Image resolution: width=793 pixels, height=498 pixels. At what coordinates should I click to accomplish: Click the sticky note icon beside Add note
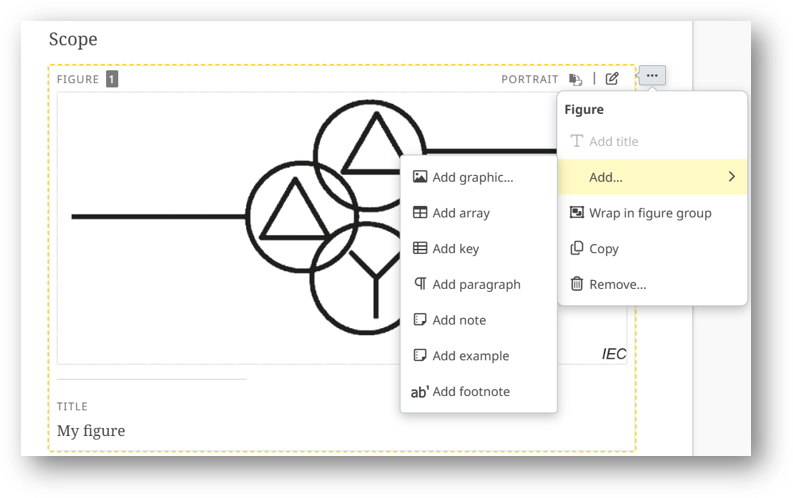click(x=420, y=320)
